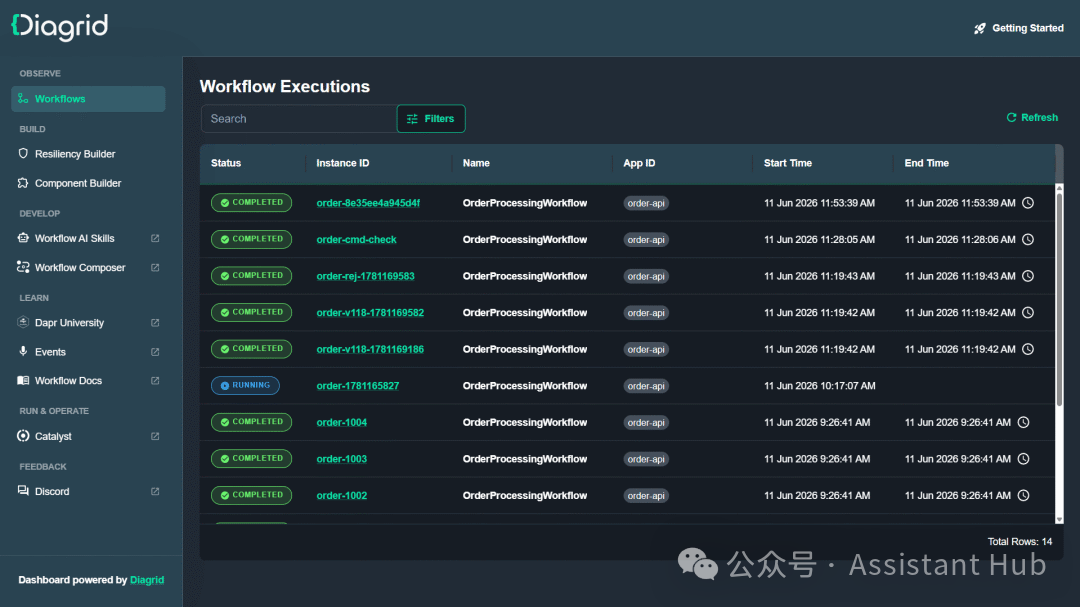Click clock icon in order-1004 row
1080x607 pixels.
1024,422
